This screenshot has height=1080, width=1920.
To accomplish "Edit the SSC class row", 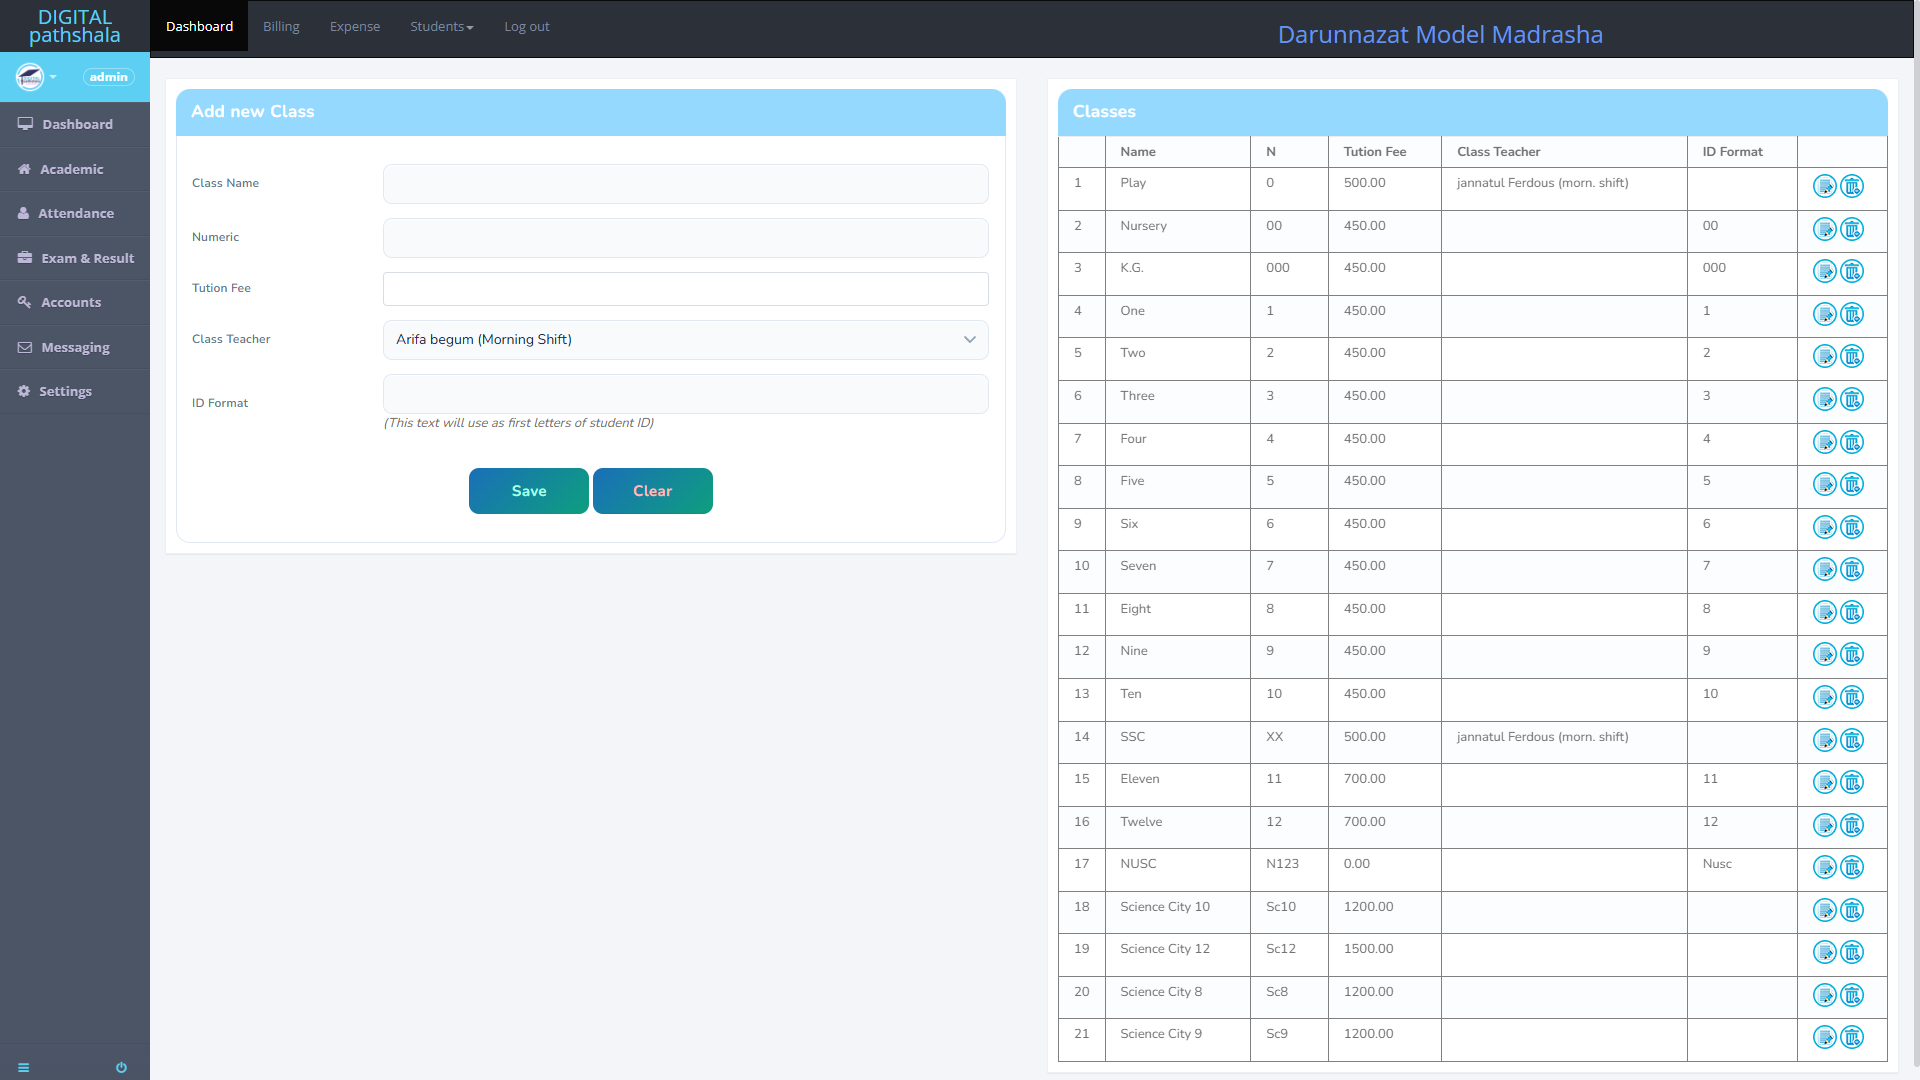I will 1824,741.
